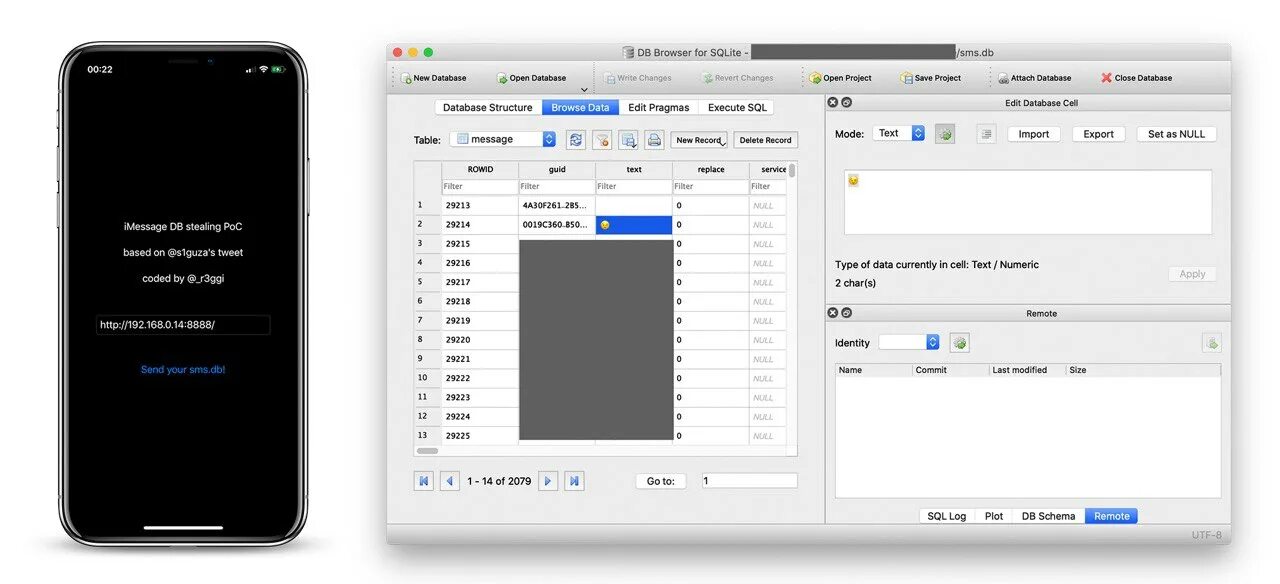Switch to the DB Schema tab
The height and width of the screenshot is (584, 1280).
1048,516
